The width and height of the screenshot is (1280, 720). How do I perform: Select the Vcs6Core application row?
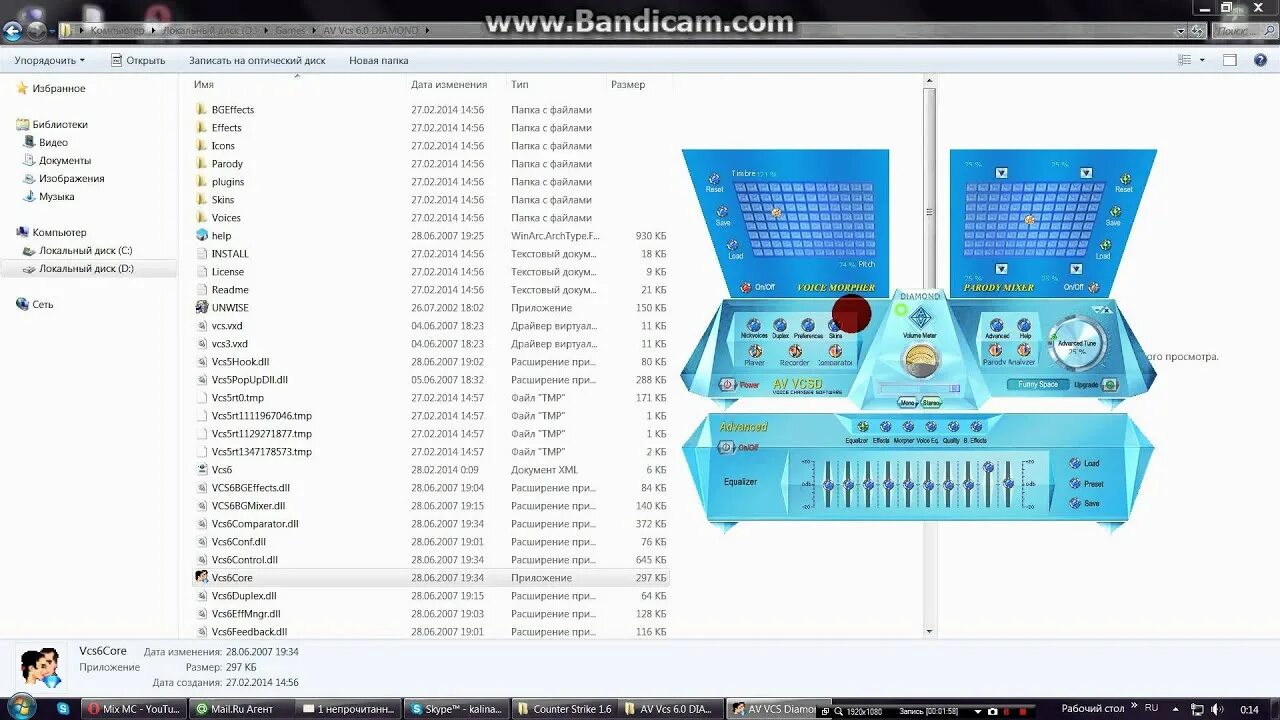432,578
